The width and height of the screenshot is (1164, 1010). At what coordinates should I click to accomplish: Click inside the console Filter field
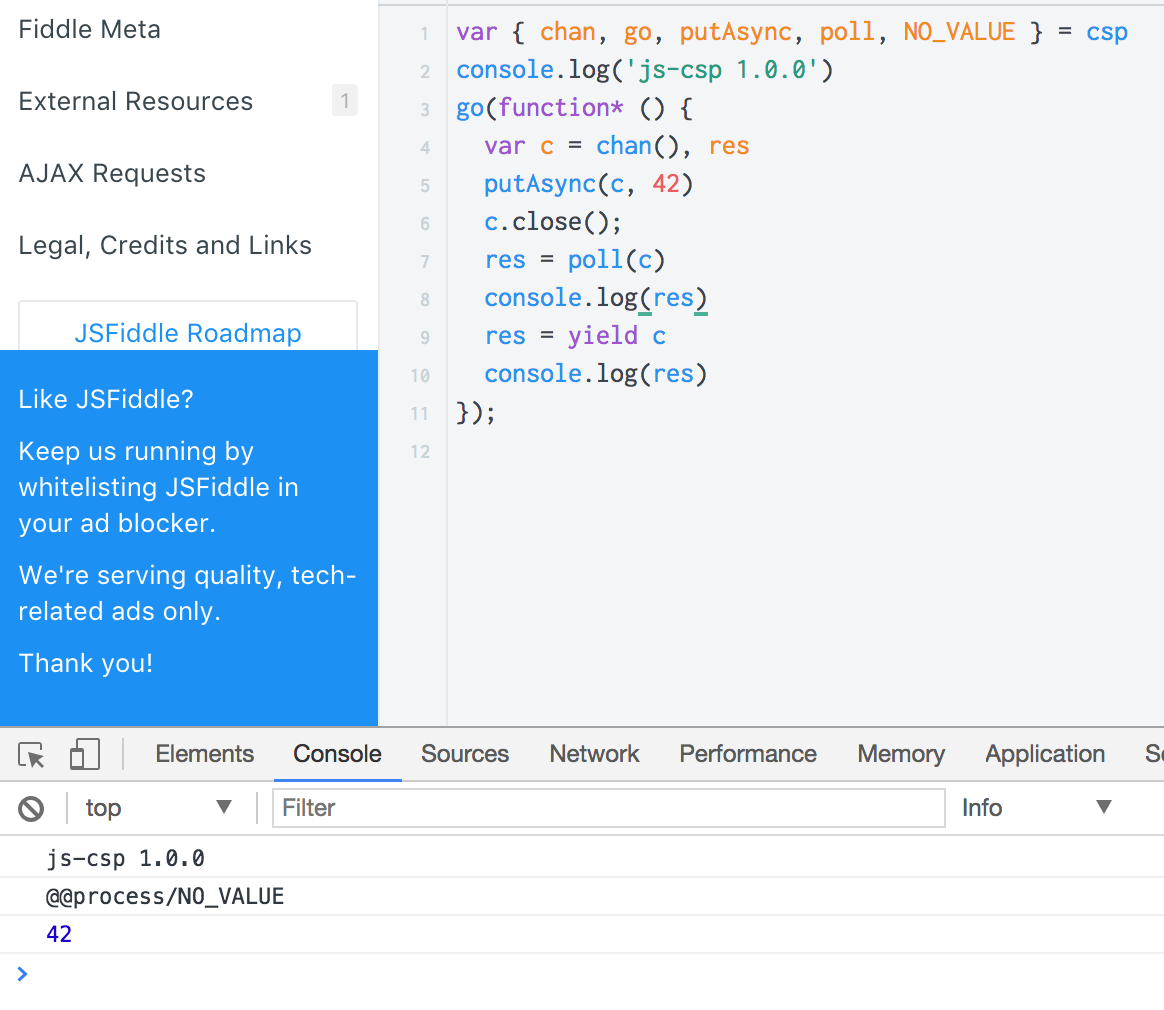(x=608, y=807)
